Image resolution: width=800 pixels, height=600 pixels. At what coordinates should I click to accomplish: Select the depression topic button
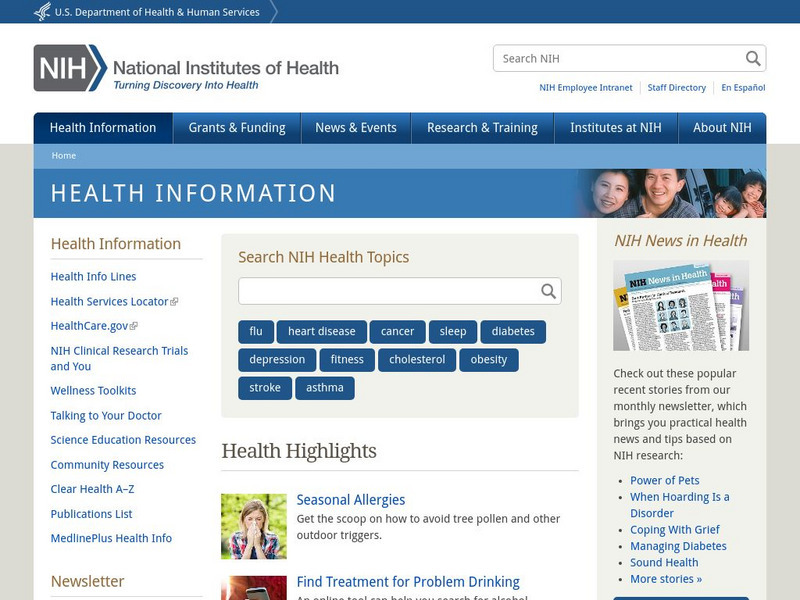[277, 360]
